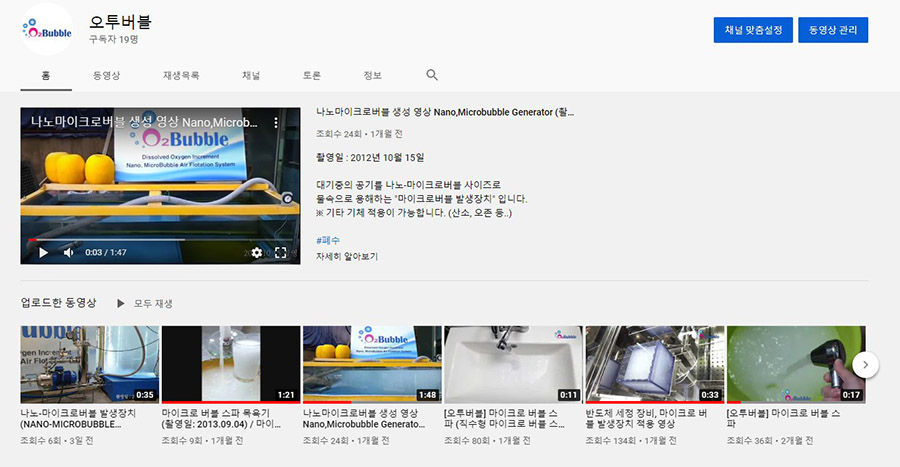900x467 pixels.
Task: Open featured video settings gear
Action: (257, 252)
